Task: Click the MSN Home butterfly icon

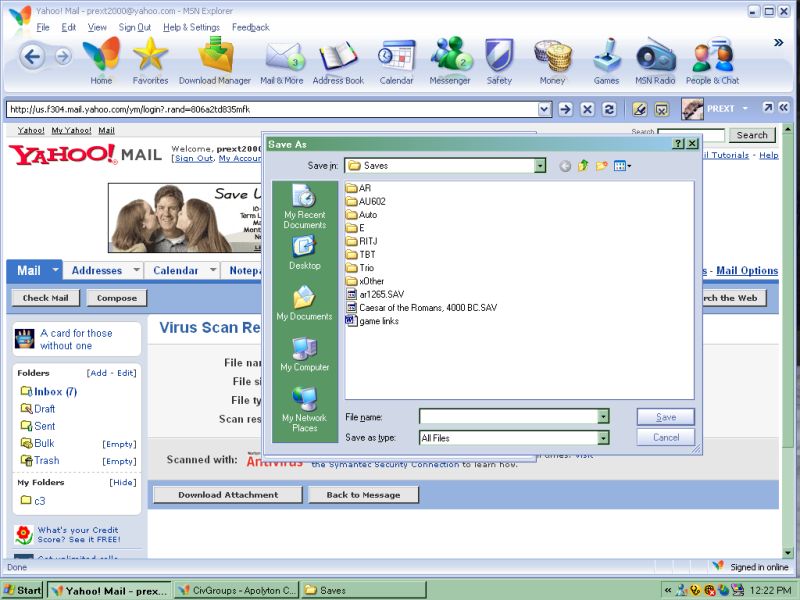Action: [x=101, y=56]
